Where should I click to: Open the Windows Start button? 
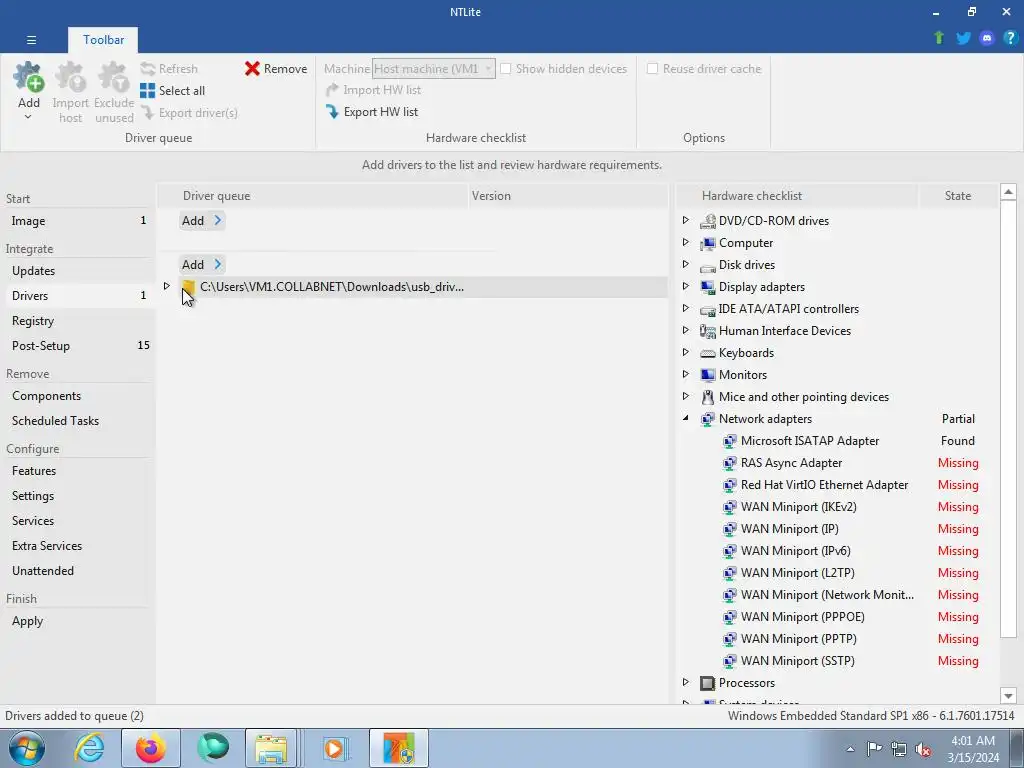[27, 748]
